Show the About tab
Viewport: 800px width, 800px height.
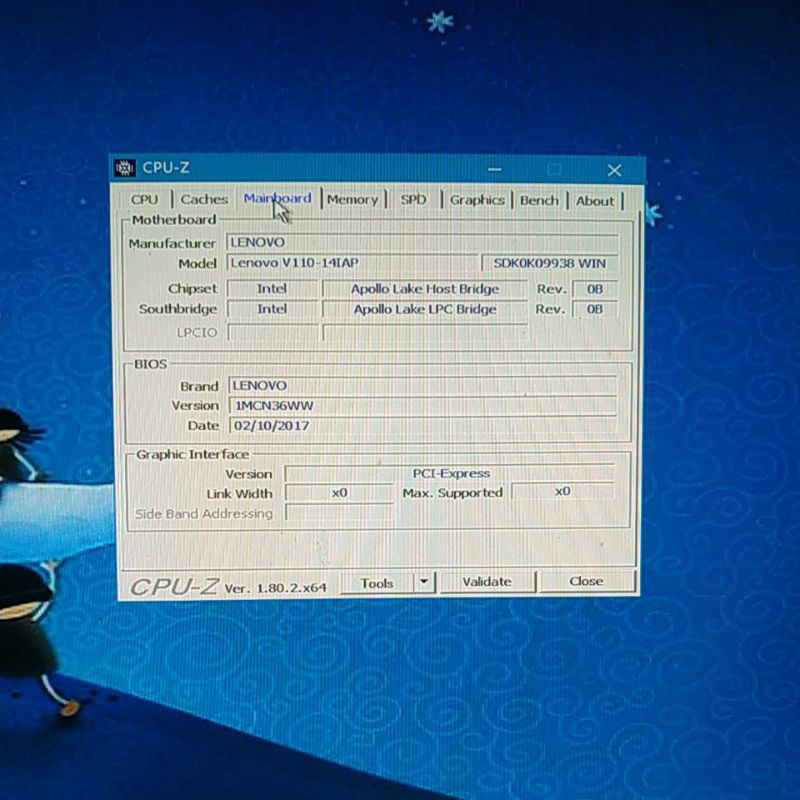595,201
